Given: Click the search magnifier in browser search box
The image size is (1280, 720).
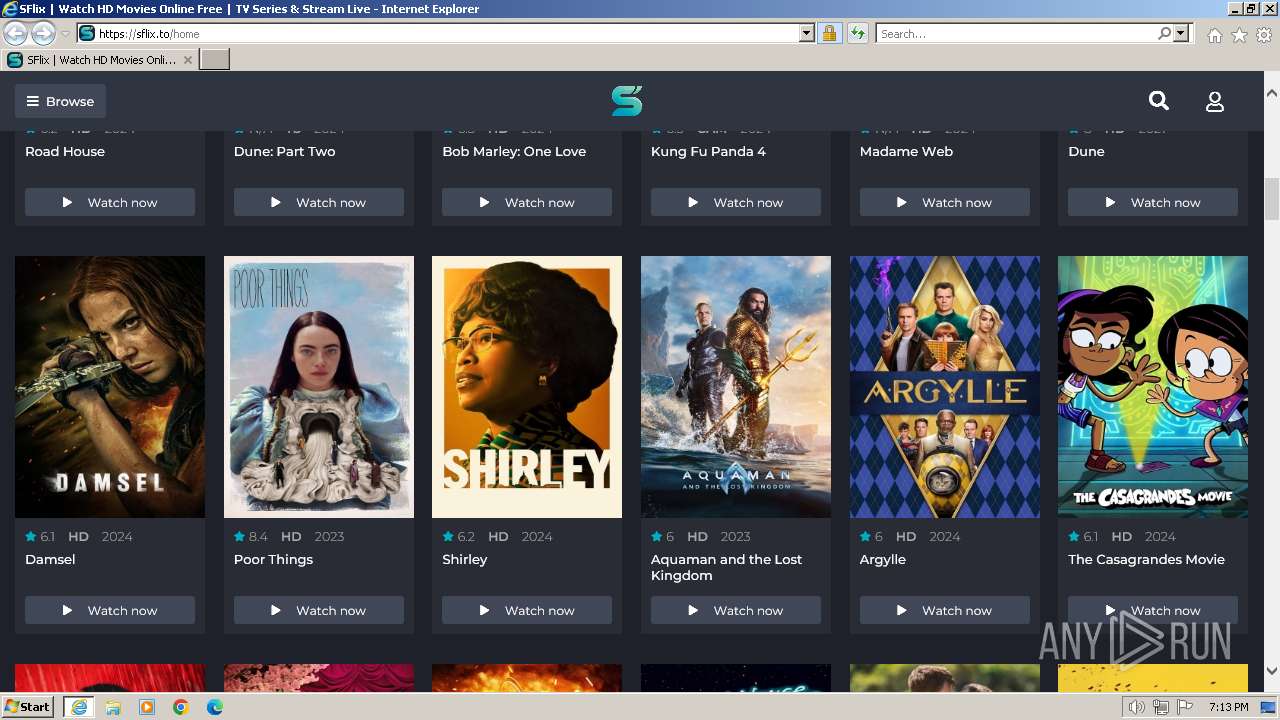Looking at the screenshot, I should coord(1164,33).
